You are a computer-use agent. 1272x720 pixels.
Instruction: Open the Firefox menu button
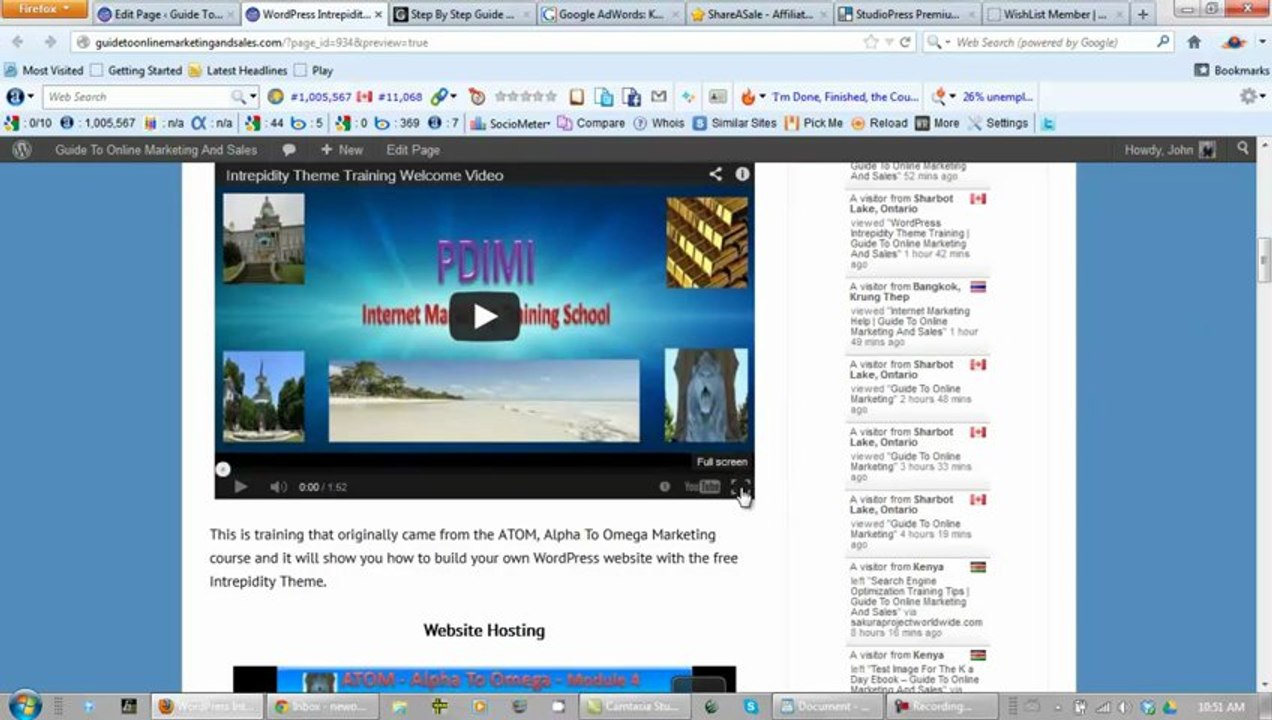(x=45, y=9)
